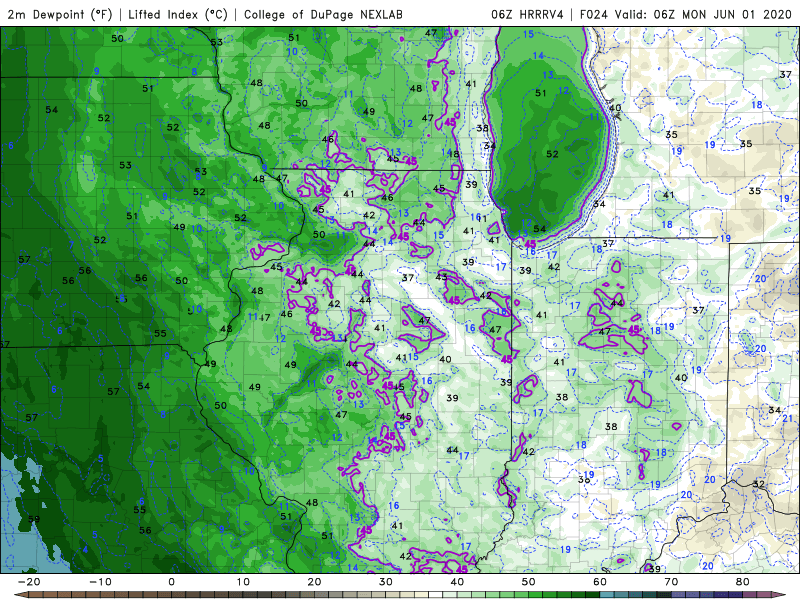Click the '-10' colorbar tick label
This screenshot has height=600, width=800.
100,582
